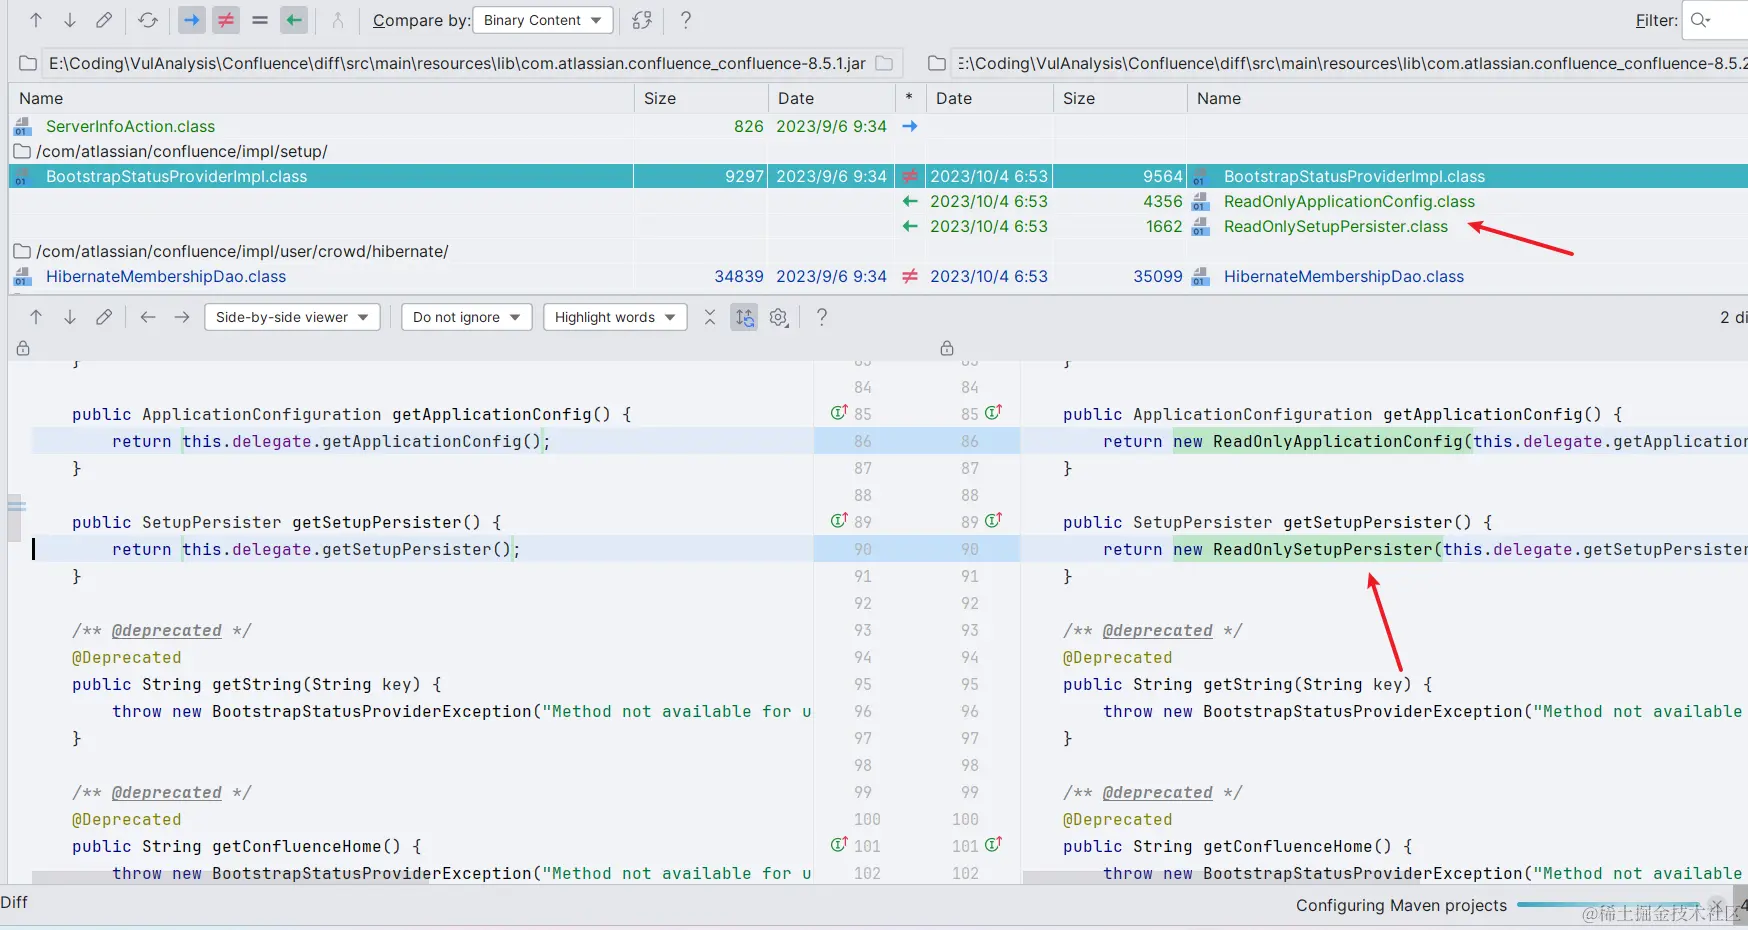
Task: Refresh the directory comparison
Action: pos(148,20)
